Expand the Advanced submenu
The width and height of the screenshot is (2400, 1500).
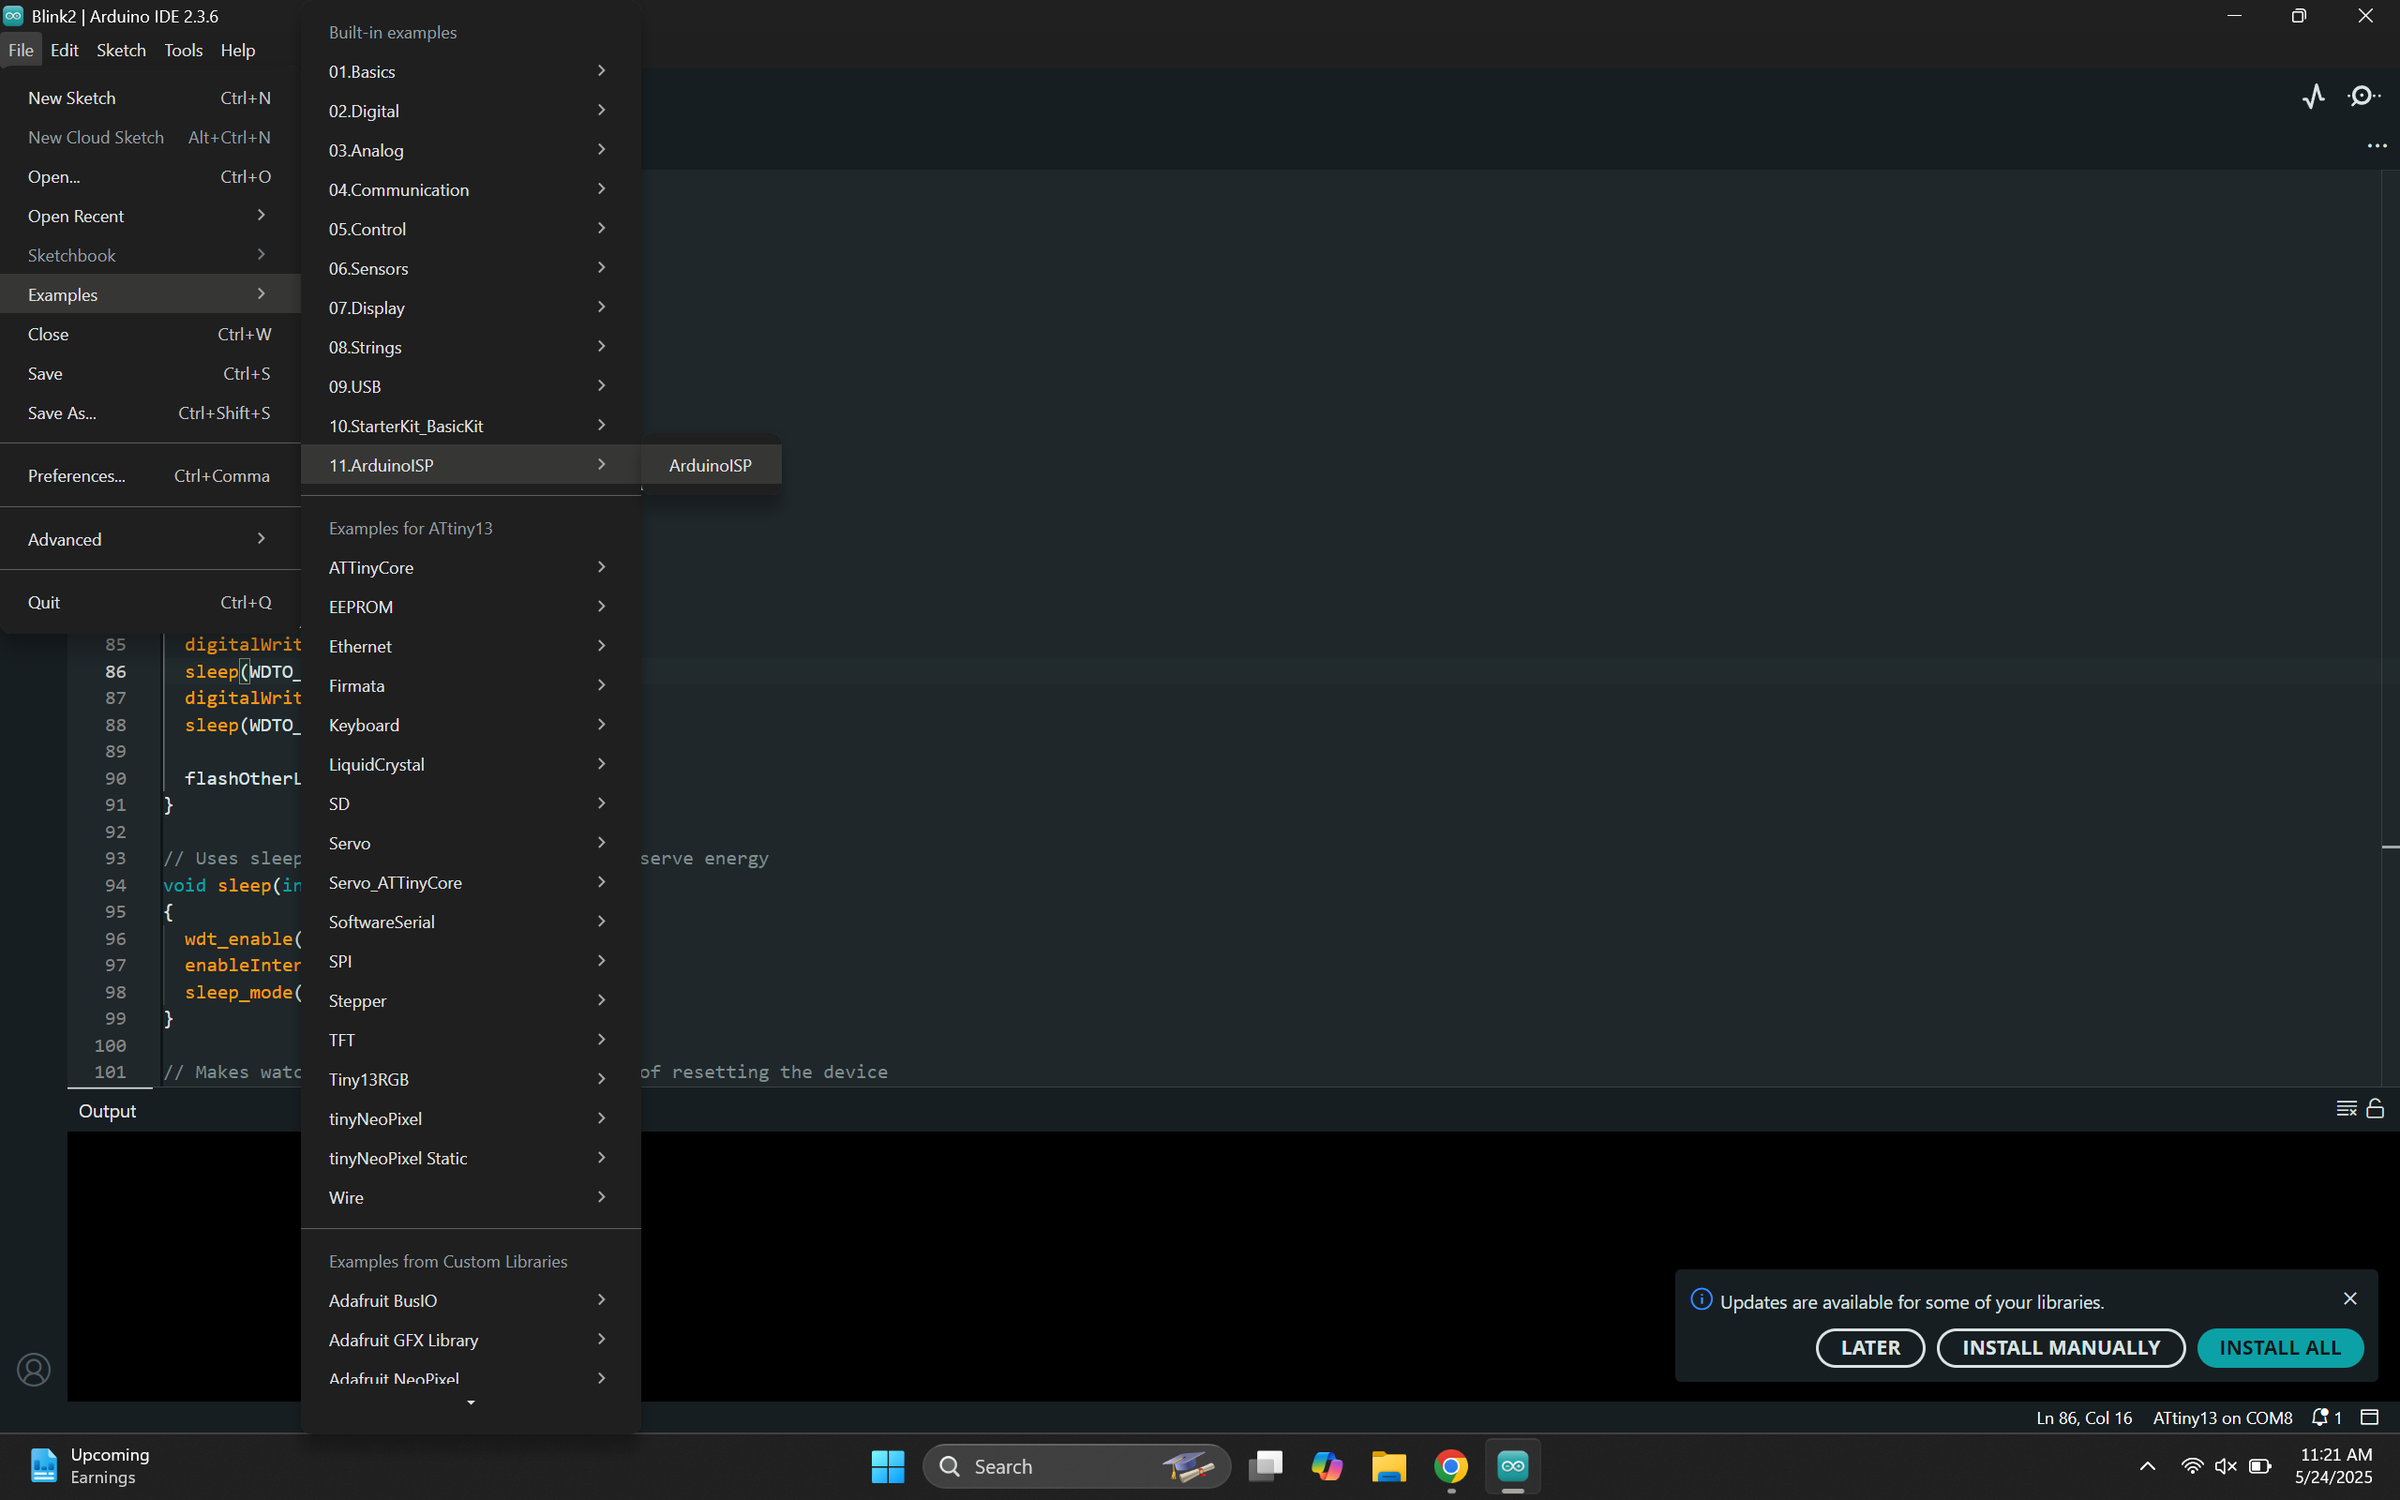click(150, 539)
